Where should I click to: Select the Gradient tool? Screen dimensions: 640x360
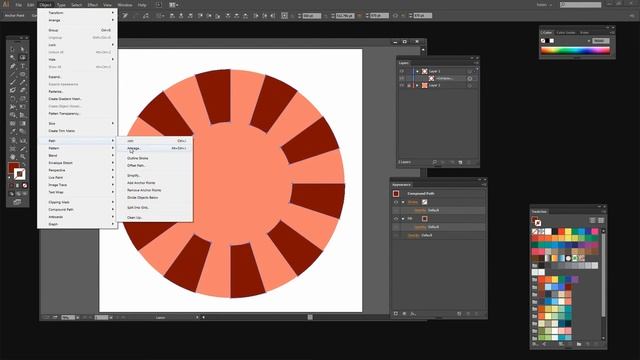click(x=23, y=124)
